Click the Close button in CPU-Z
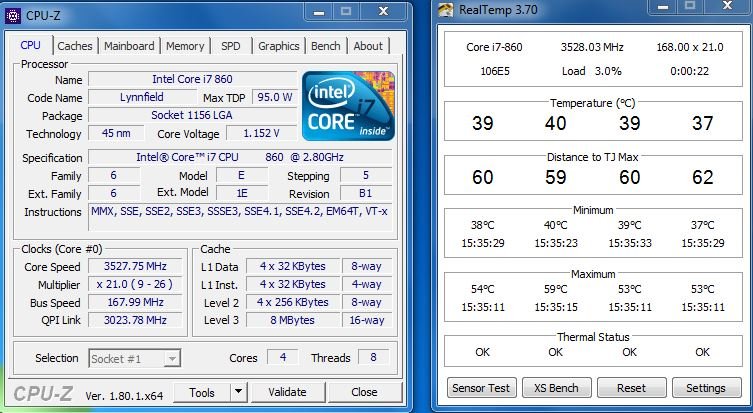Viewport: 753px width, 413px height. 364,392
